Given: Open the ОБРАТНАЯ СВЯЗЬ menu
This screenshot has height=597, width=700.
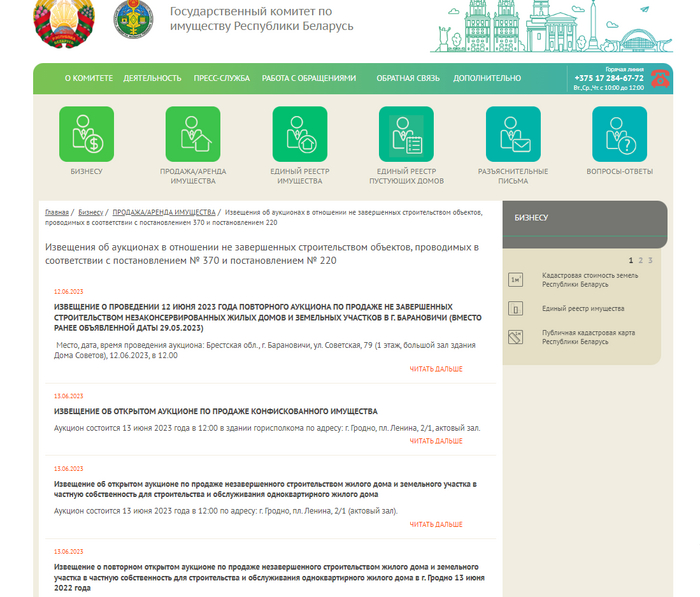Looking at the screenshot, I should coord(408,78).
